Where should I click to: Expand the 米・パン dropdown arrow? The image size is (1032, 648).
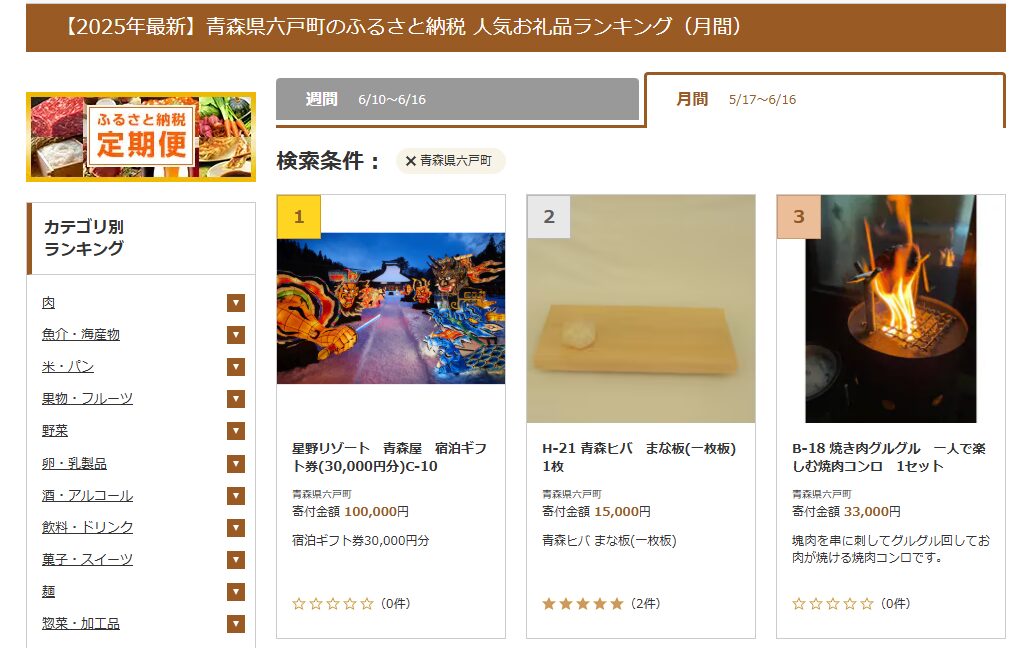pyautogui.click(x=236, y=366)
